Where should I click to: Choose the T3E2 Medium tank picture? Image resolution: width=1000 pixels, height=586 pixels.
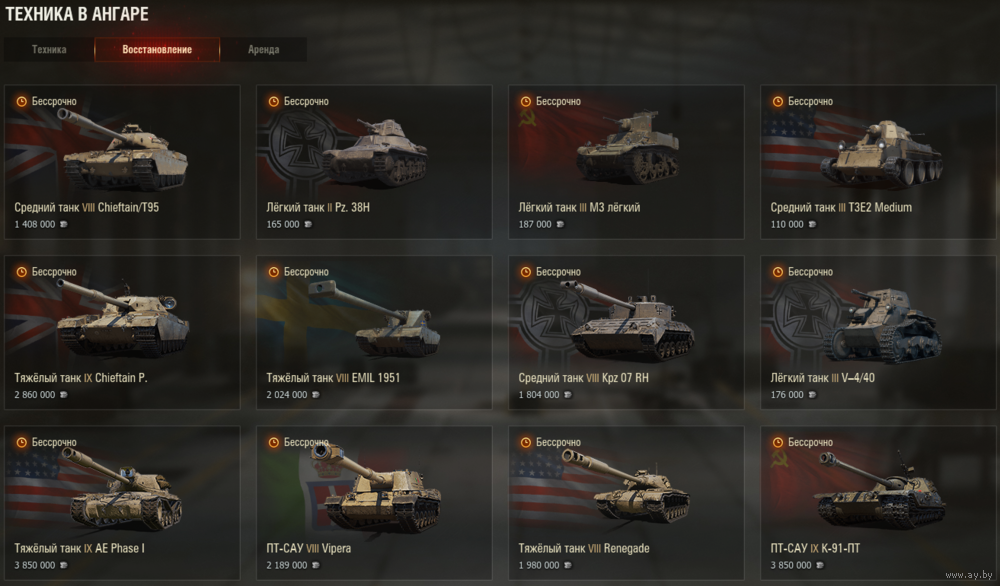point(881,153)
